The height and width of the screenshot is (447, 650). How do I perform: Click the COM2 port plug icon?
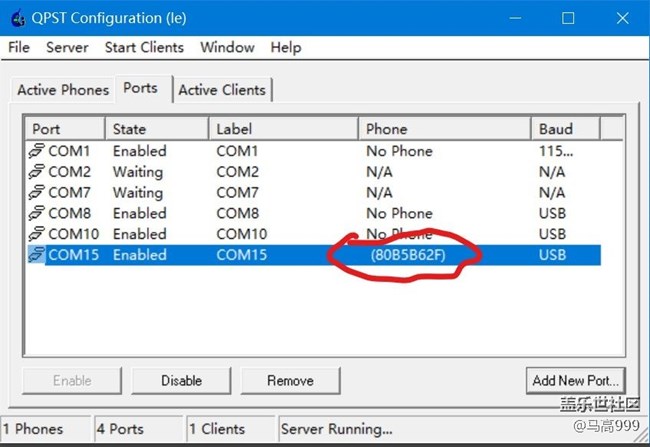pyautogui.click(x=37, y=172)
